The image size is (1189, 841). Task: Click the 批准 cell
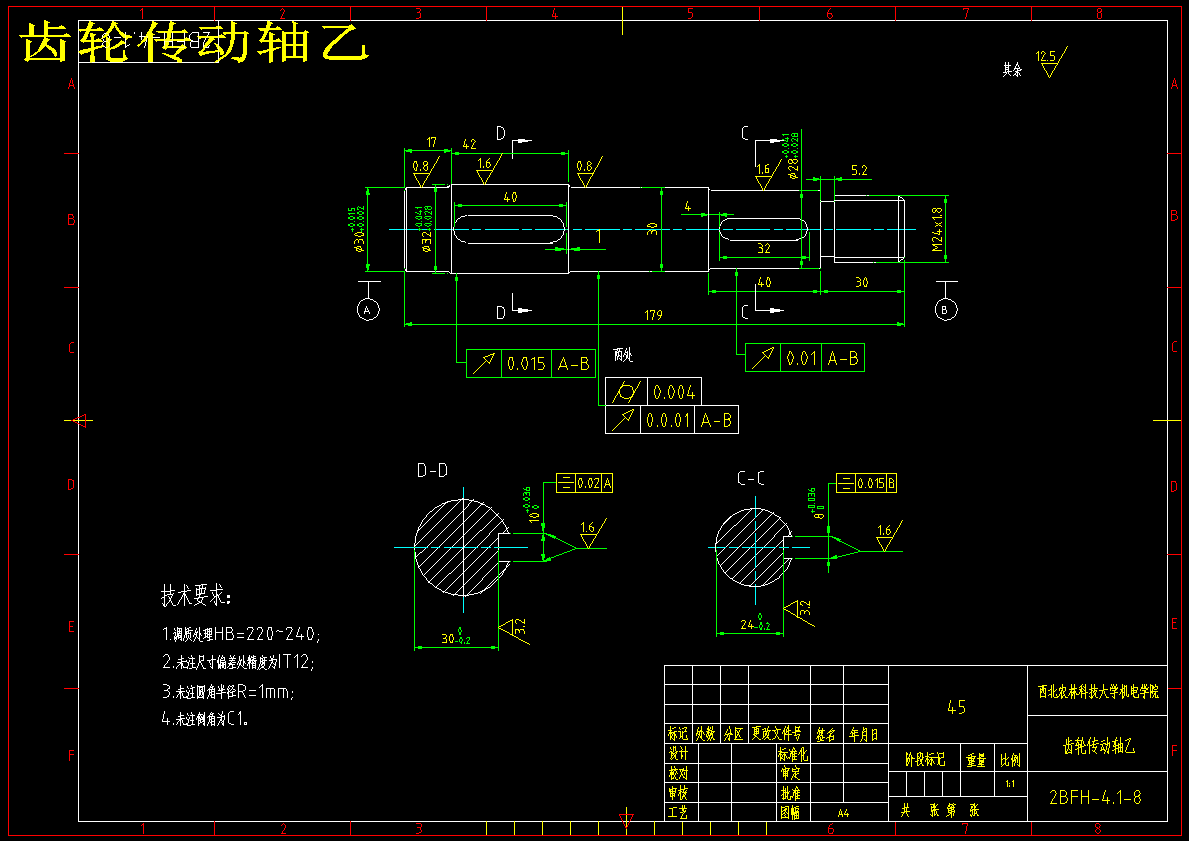coord(791,793)
